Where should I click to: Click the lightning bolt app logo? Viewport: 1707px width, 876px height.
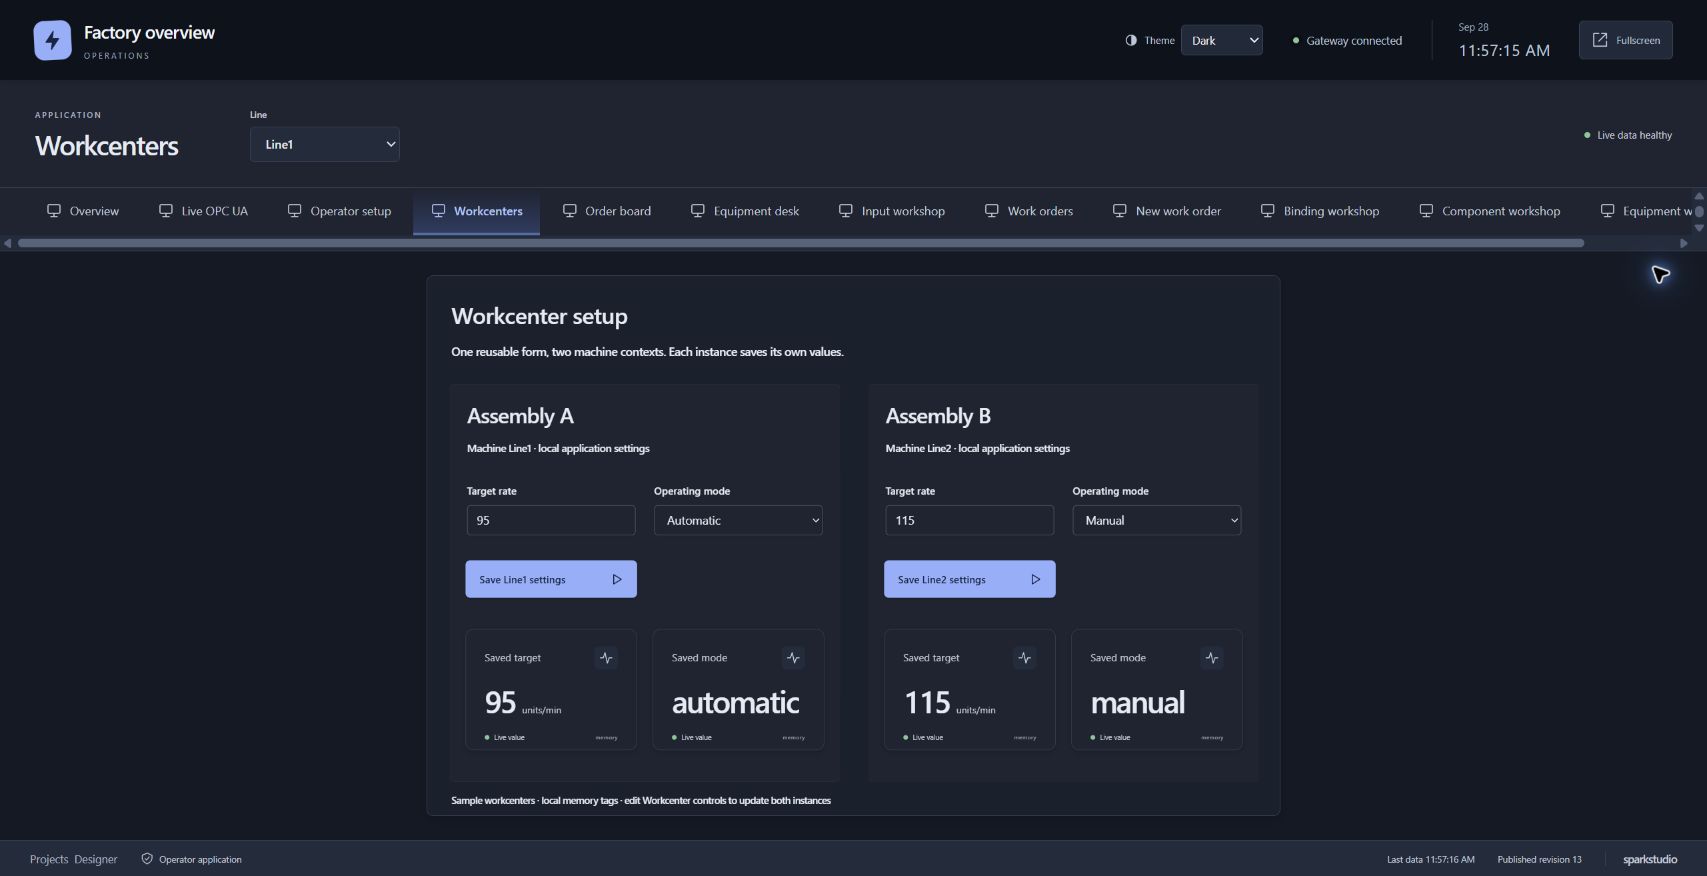(x=52, y=41)
